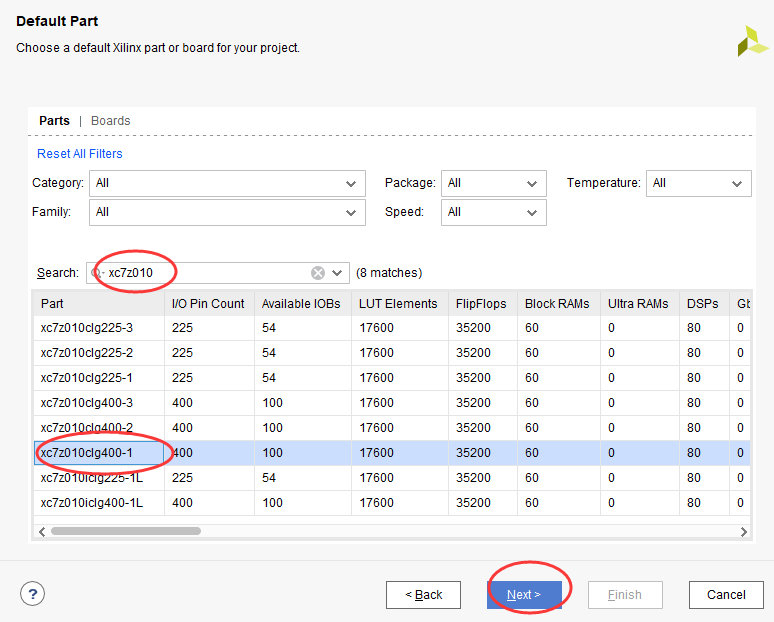
Task: Select part xc7z010iclg400-1L
Action: pyautogui.click(x=391, y=503)
